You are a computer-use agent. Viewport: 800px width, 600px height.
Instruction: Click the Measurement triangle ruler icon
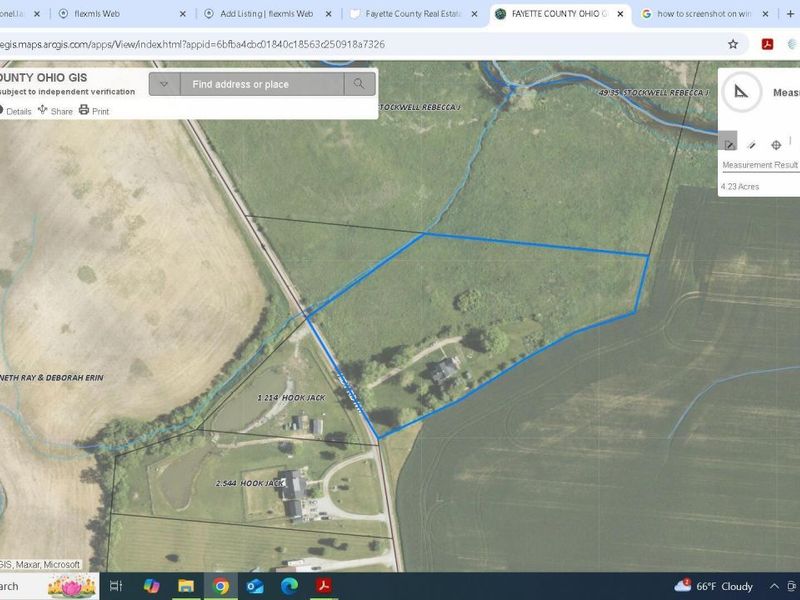click(x=741, y=92)
